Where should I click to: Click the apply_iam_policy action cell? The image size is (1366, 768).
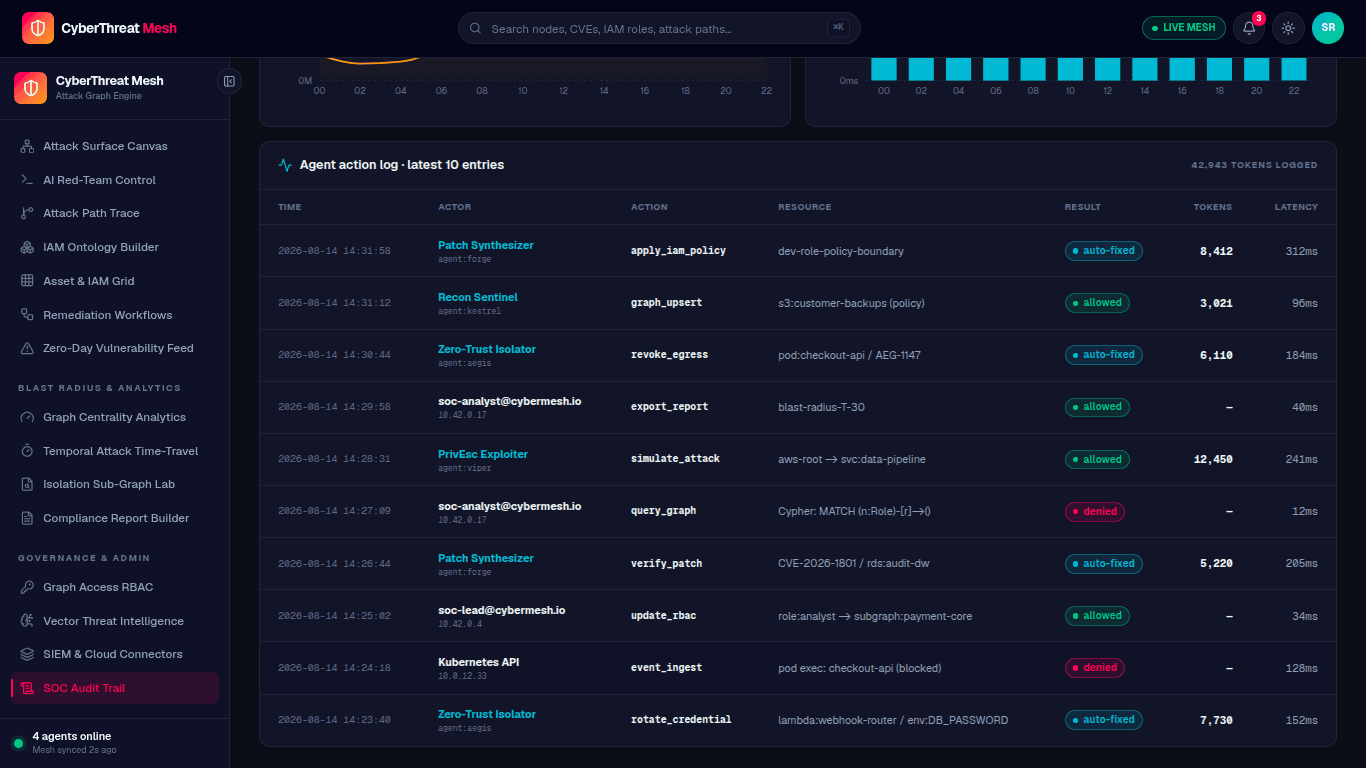click(678, 251)
